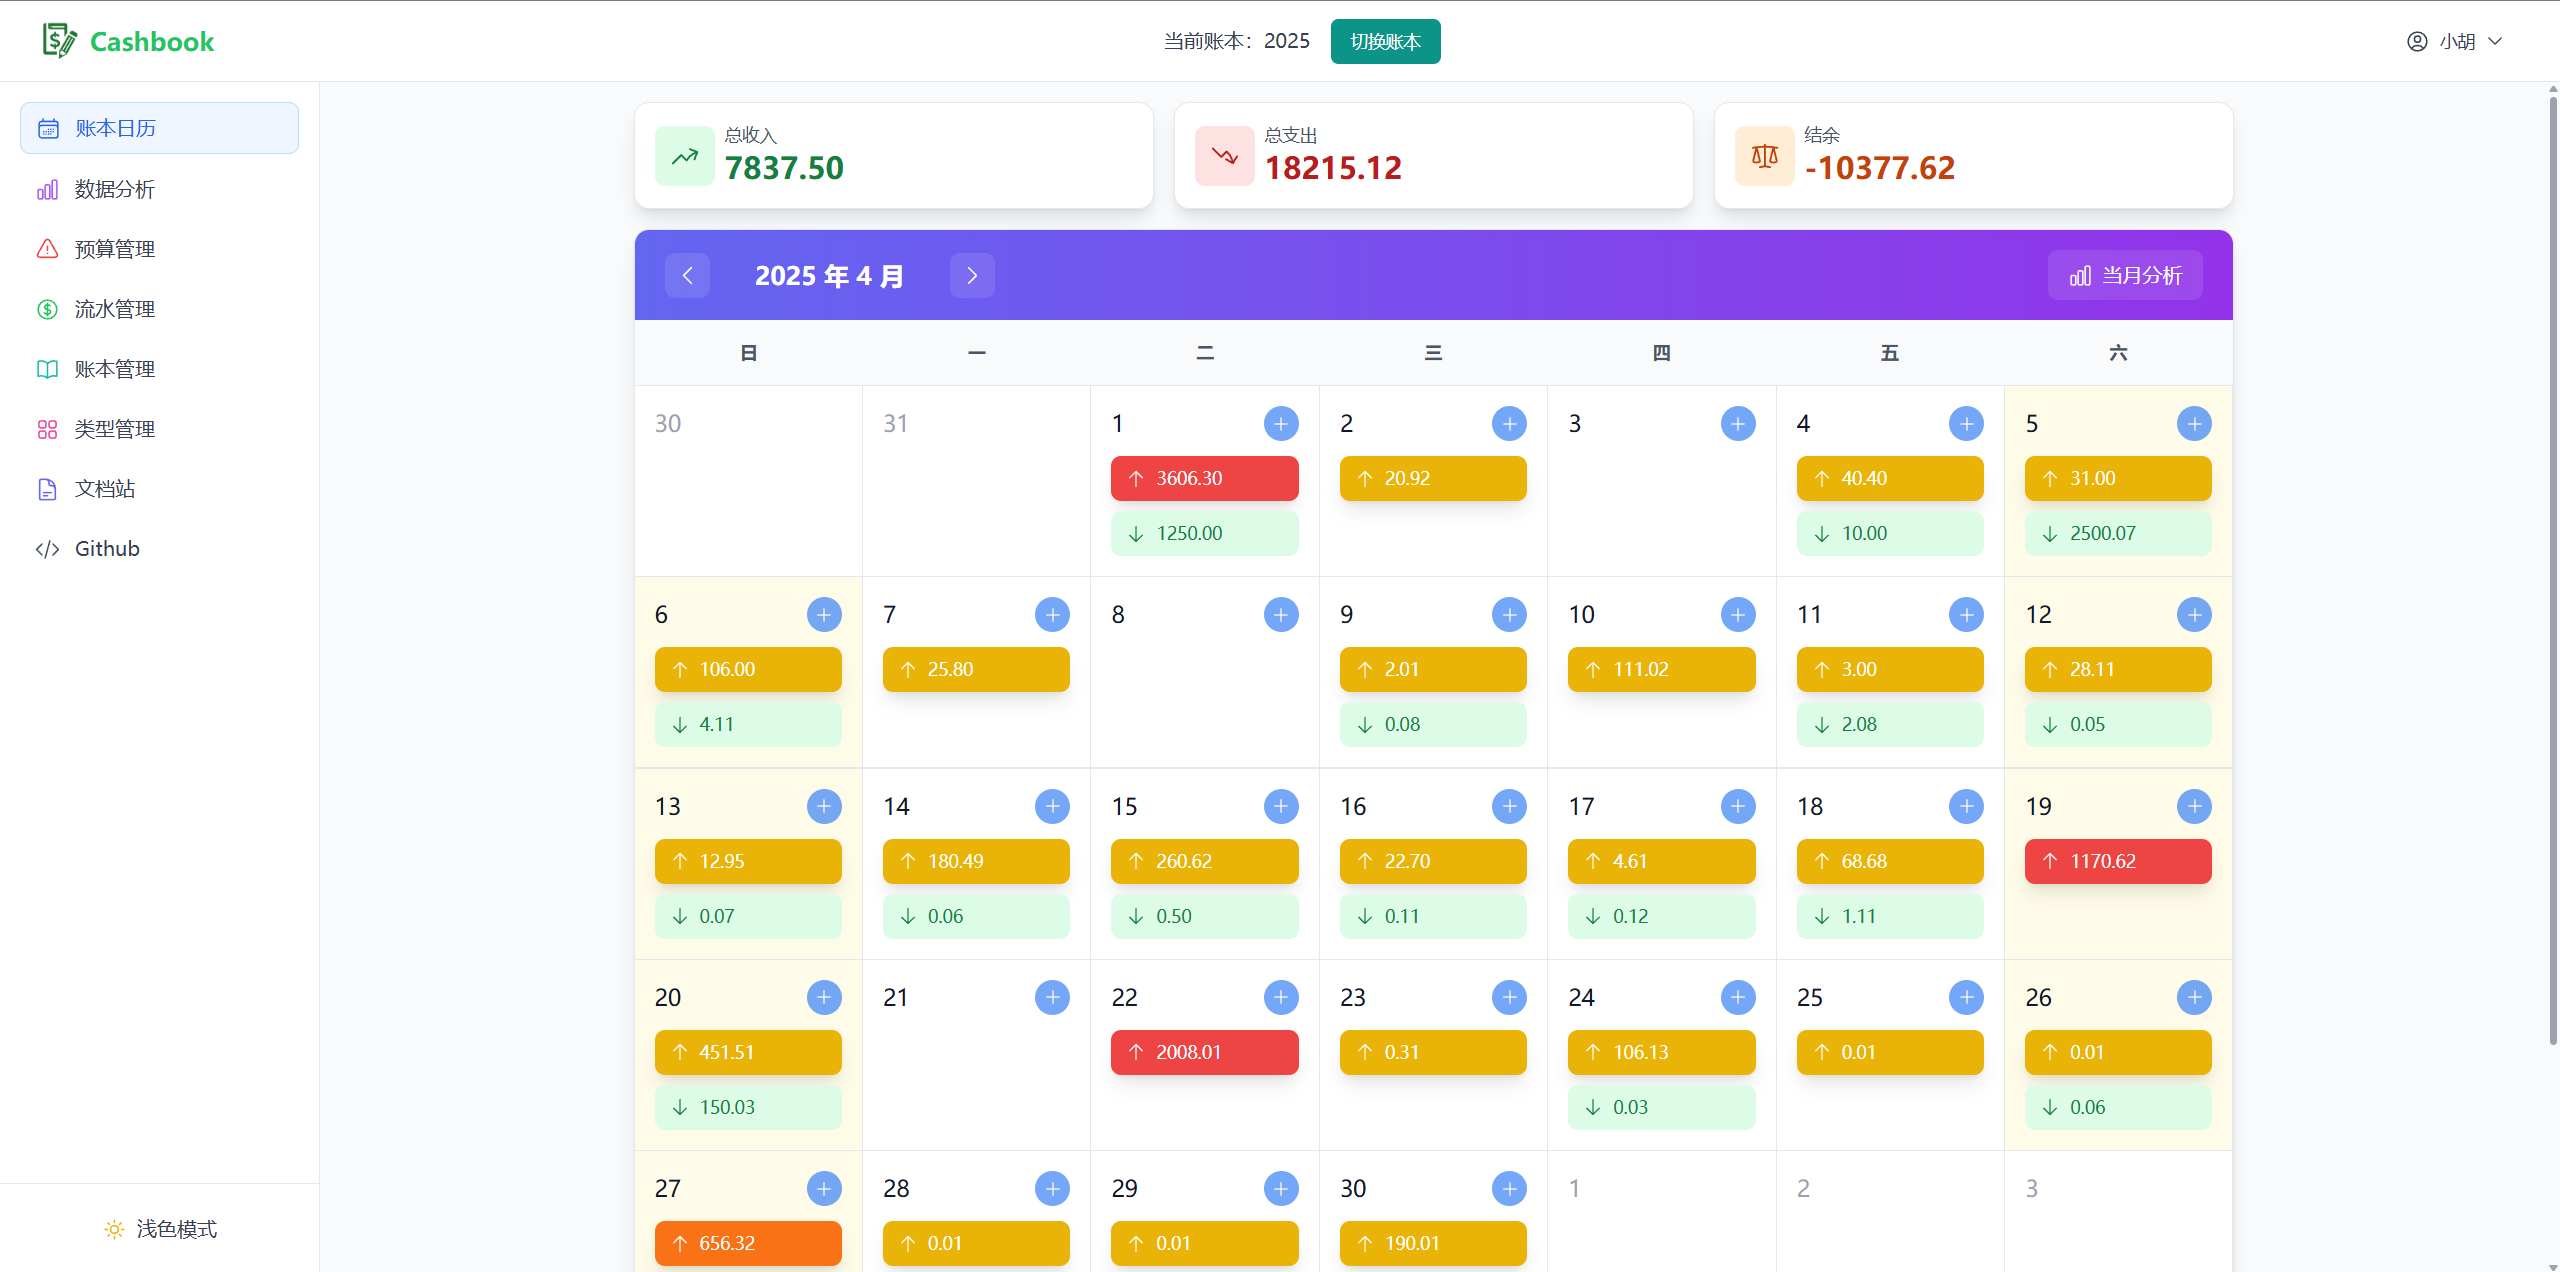Add a record on April 3

(x=1738, y=423)
